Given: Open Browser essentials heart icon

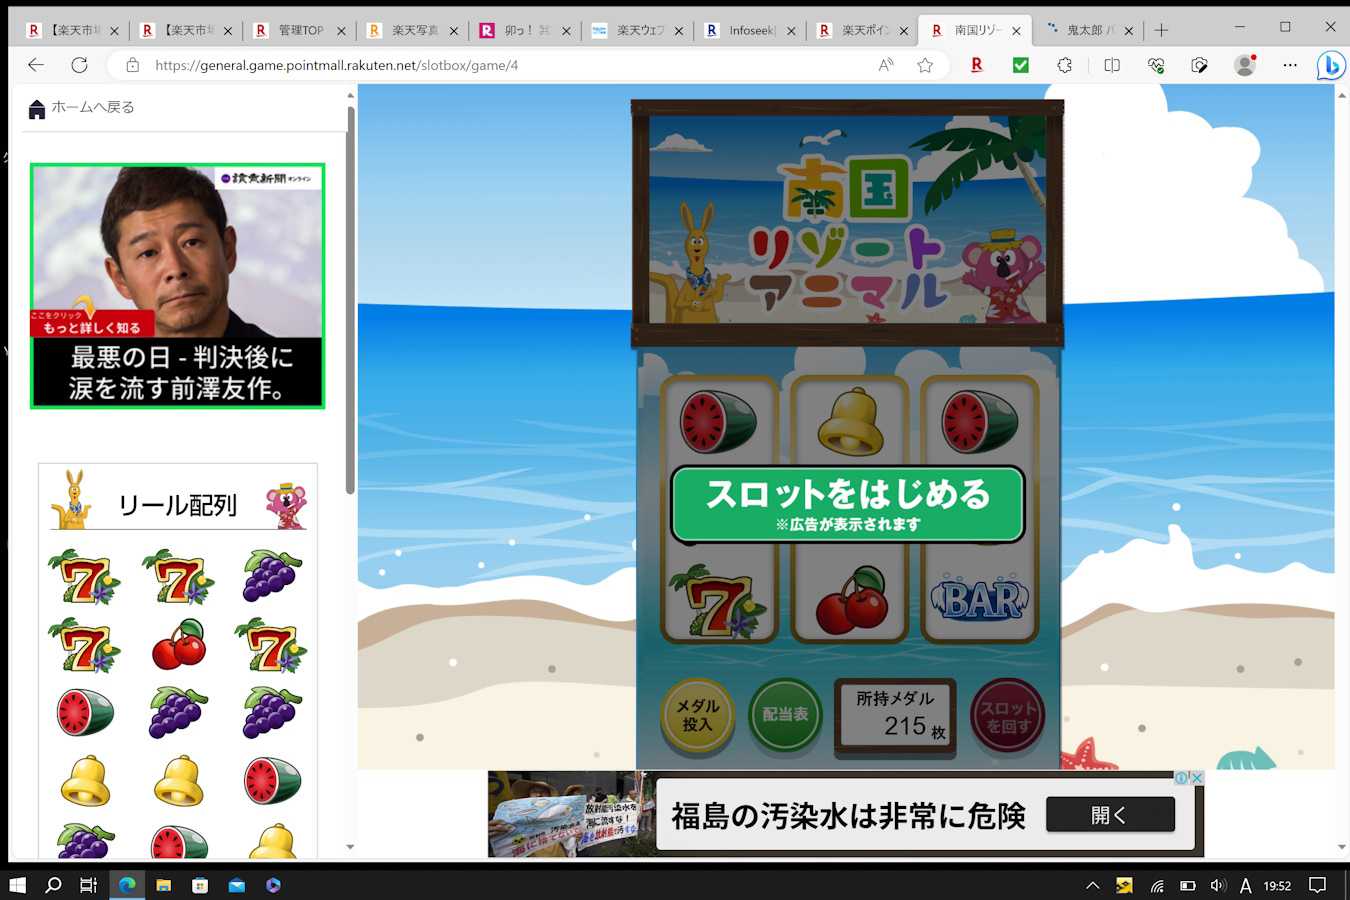Looking at the screenshot, I should pyautogui.click(x=1156, y=65).
